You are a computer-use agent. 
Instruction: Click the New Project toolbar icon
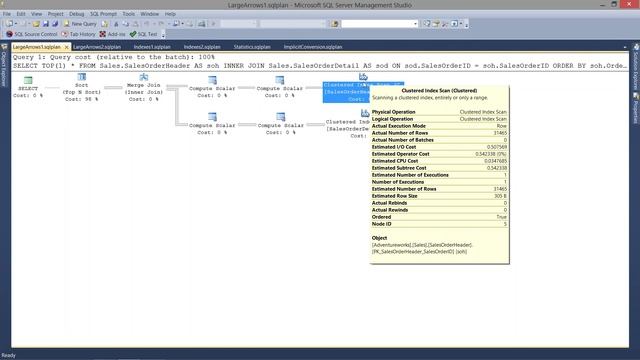10,24
